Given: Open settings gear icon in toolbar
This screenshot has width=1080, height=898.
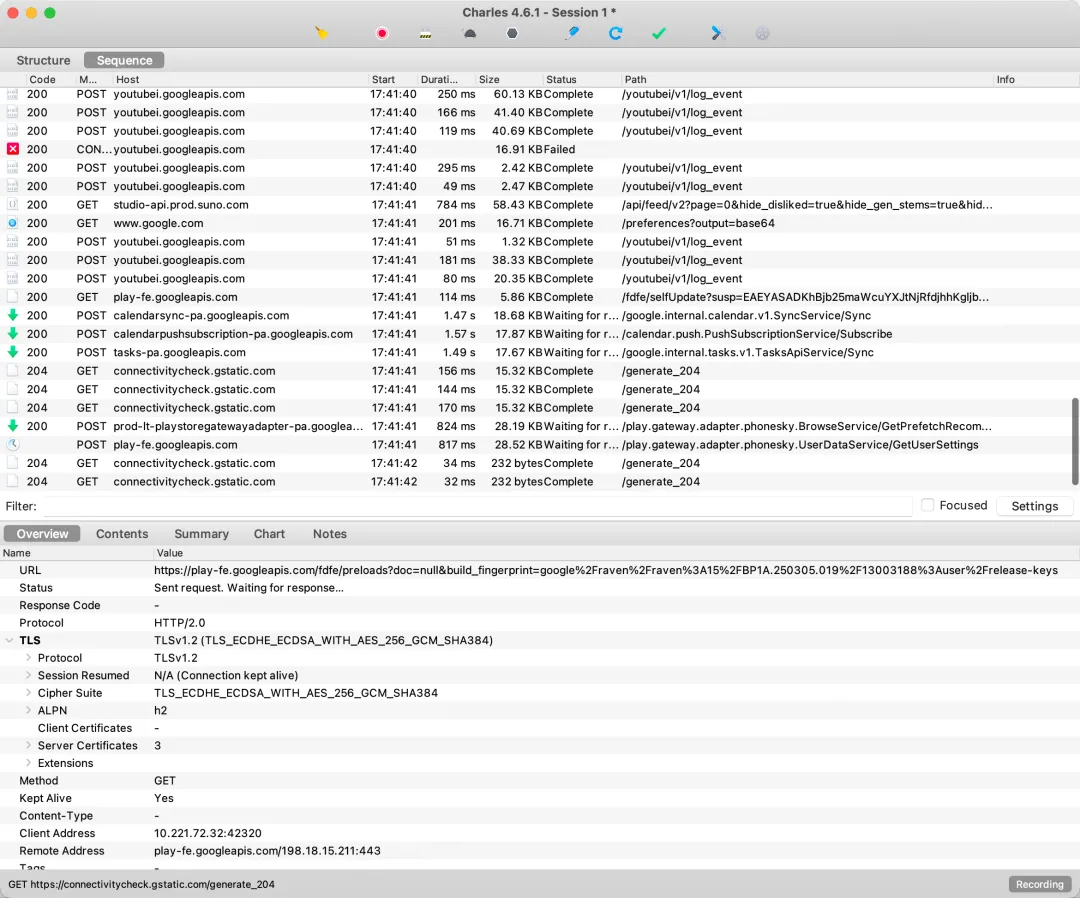Looking at the screenshot, I should pyautogui.click(x=762, y=33).
